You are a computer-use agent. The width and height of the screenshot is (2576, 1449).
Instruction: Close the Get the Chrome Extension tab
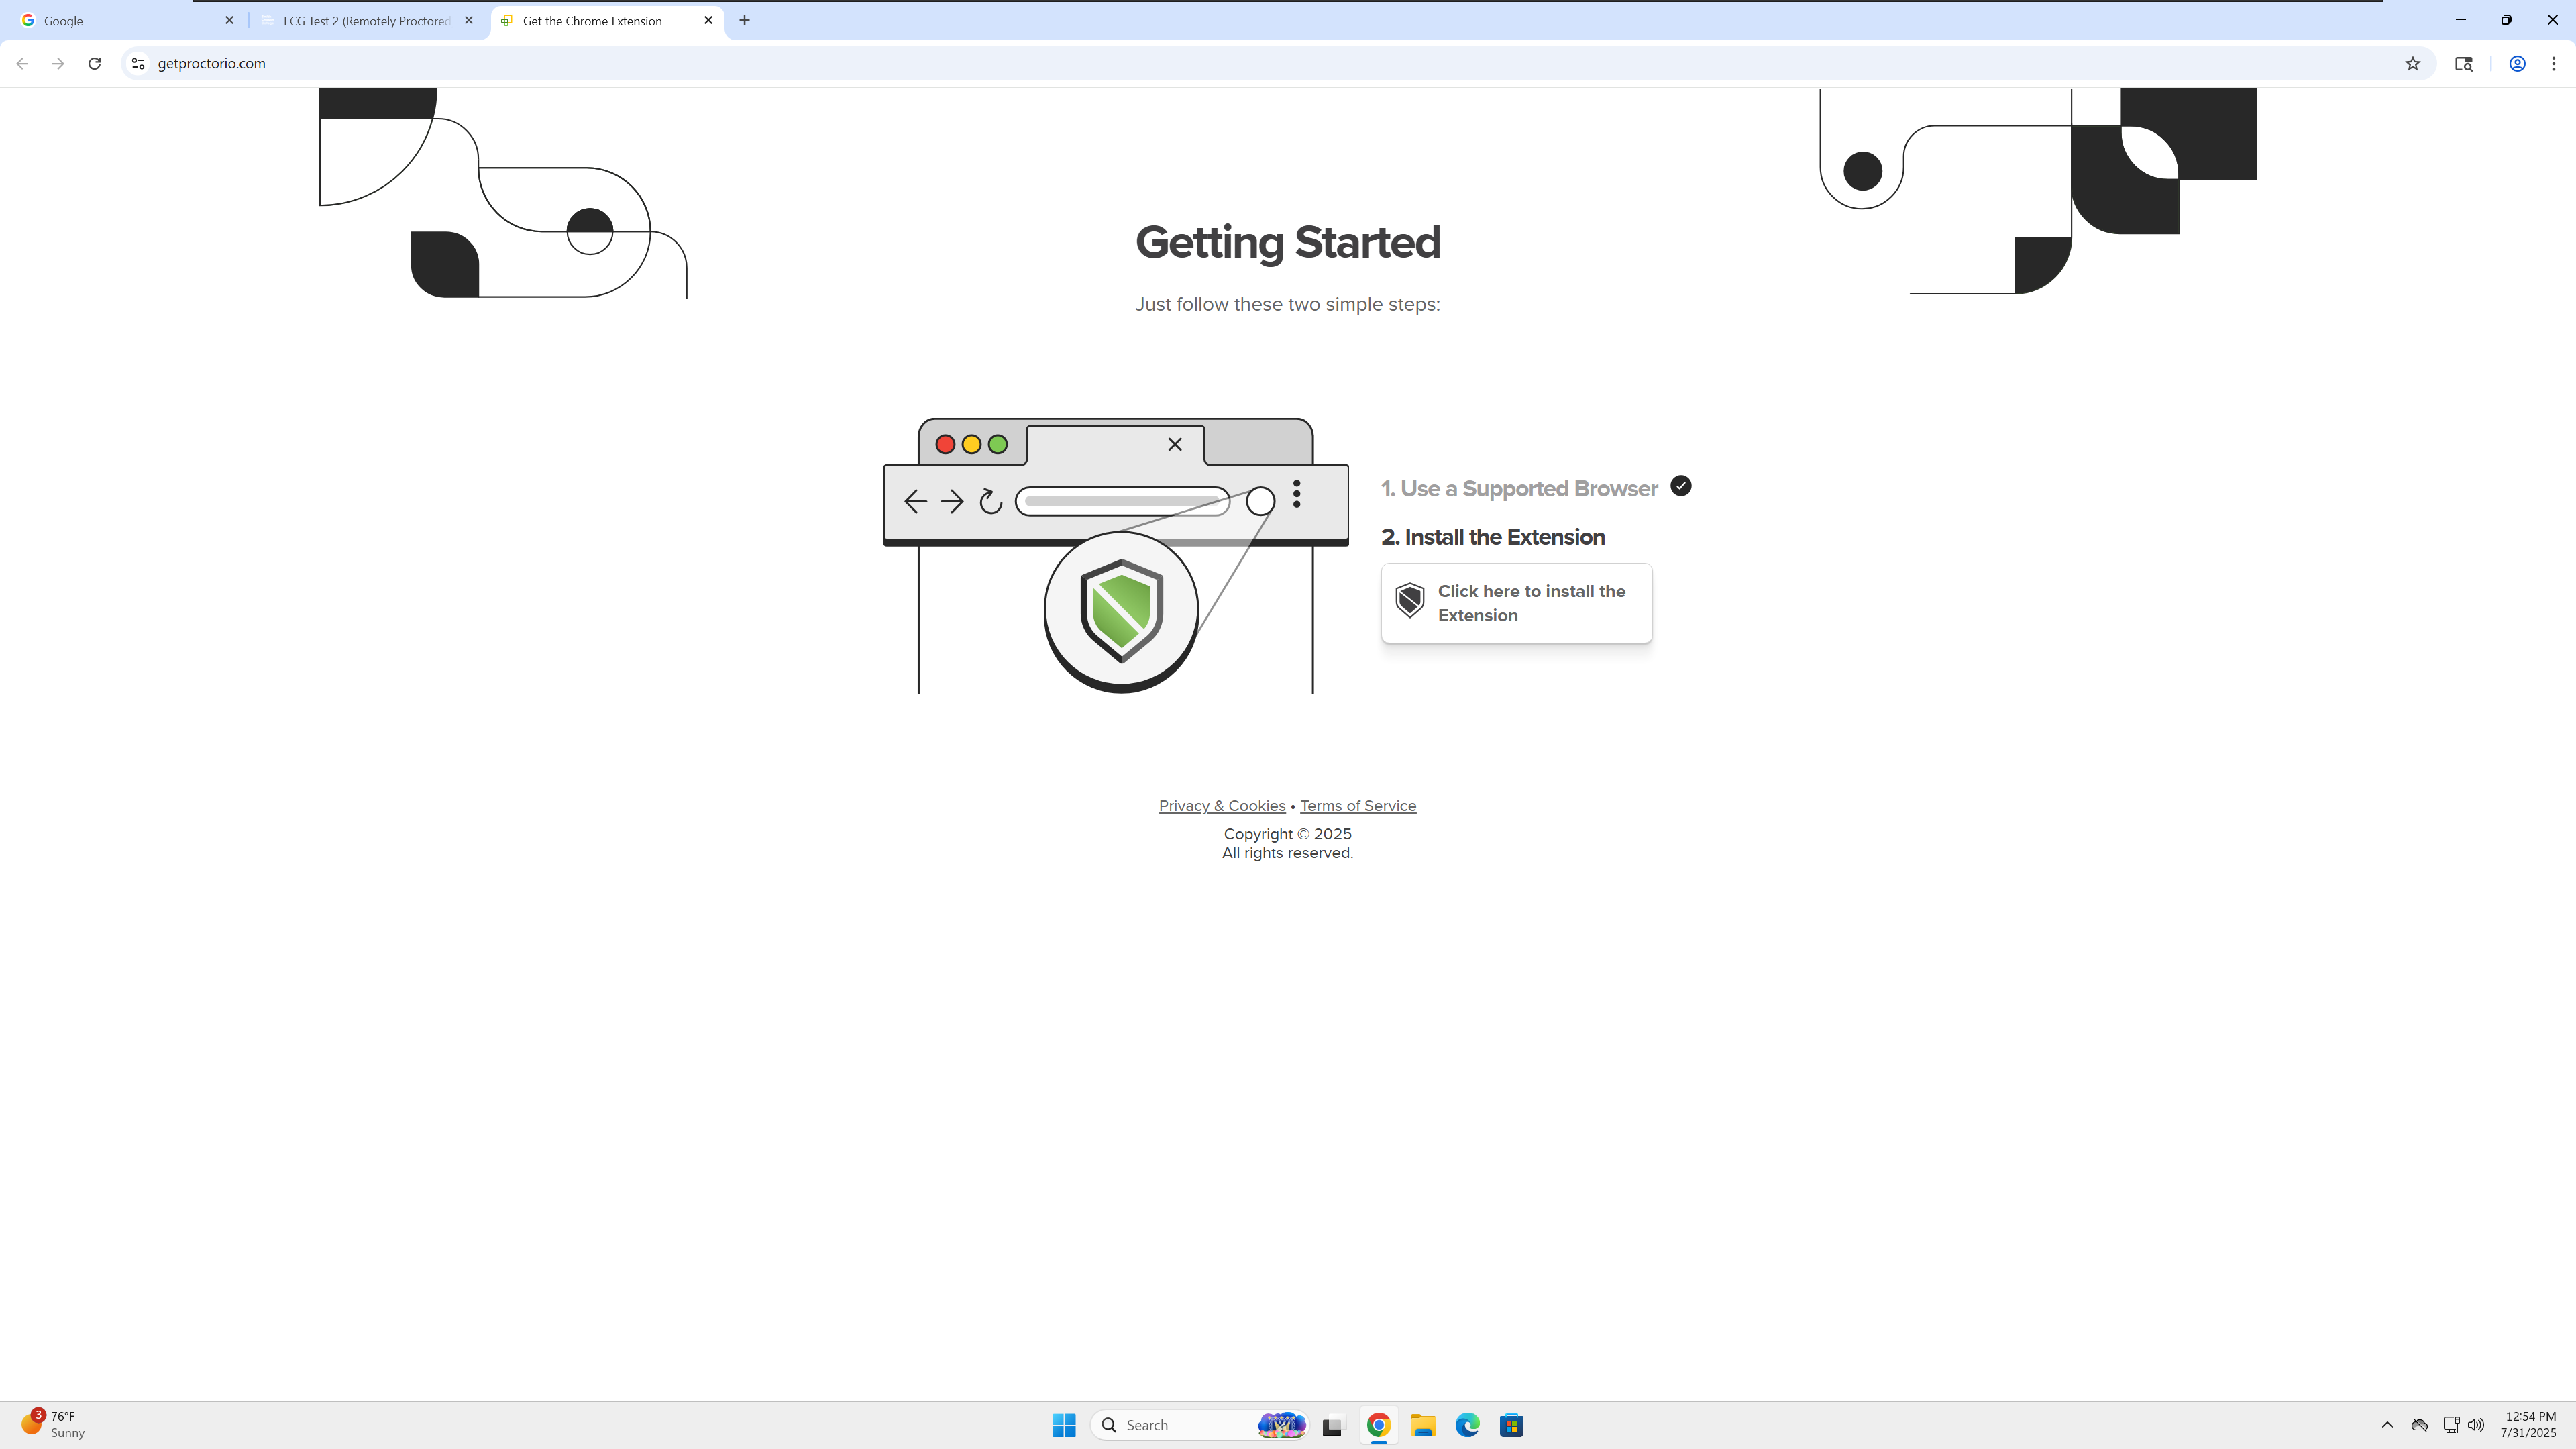(708, 20)
